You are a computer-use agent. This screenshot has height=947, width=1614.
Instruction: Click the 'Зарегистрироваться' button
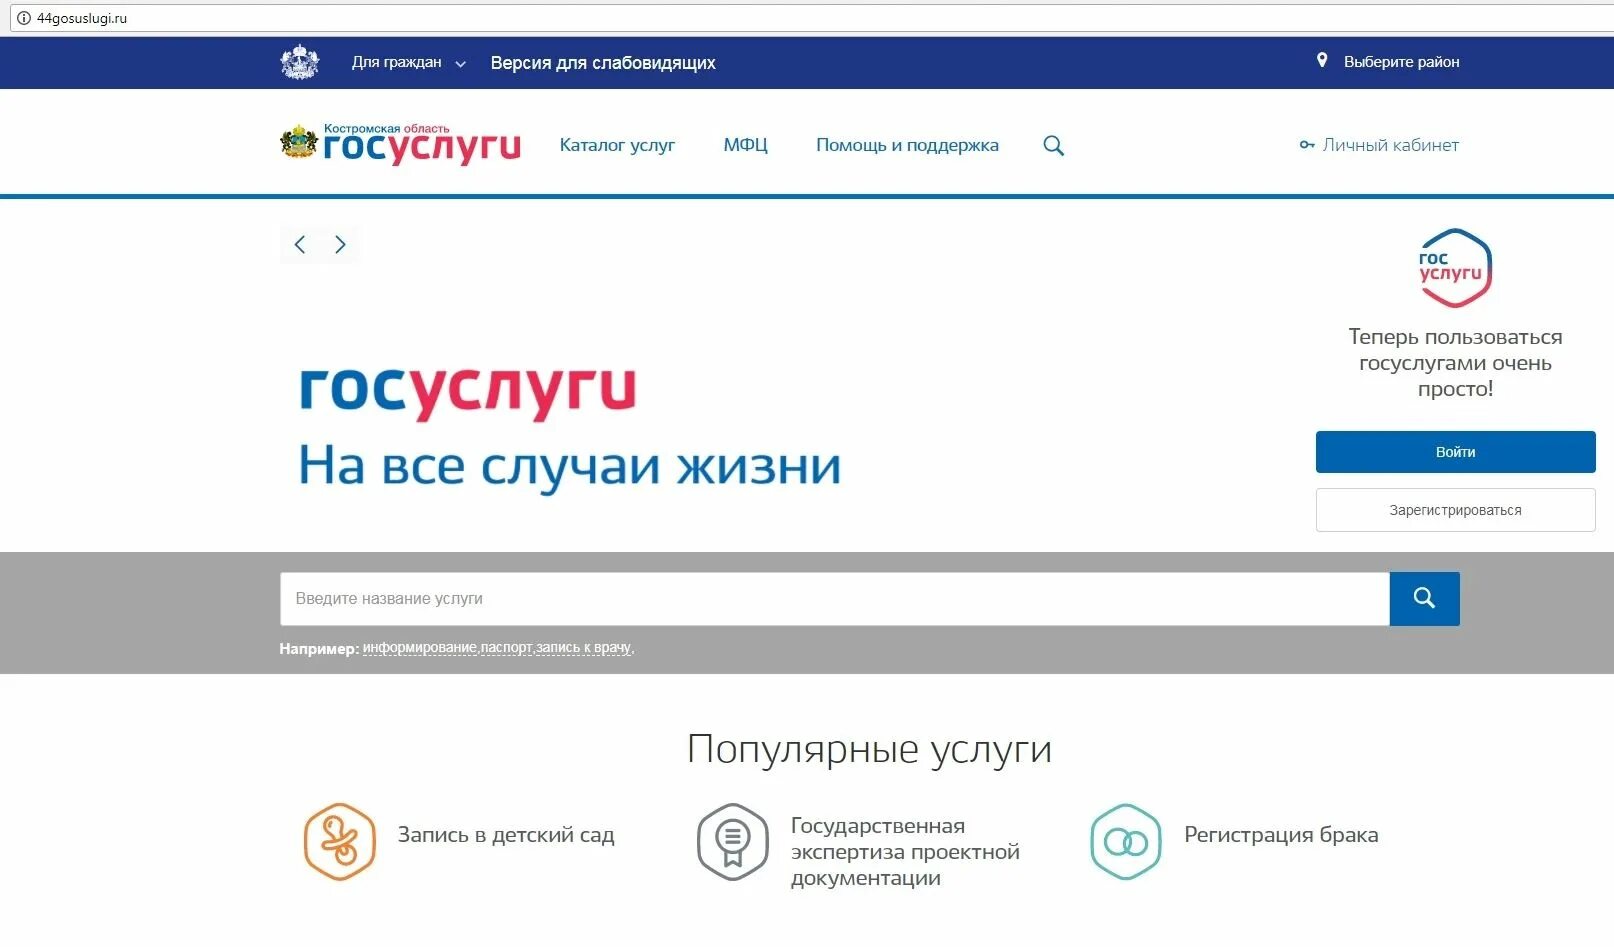[x=1455, y=510]
